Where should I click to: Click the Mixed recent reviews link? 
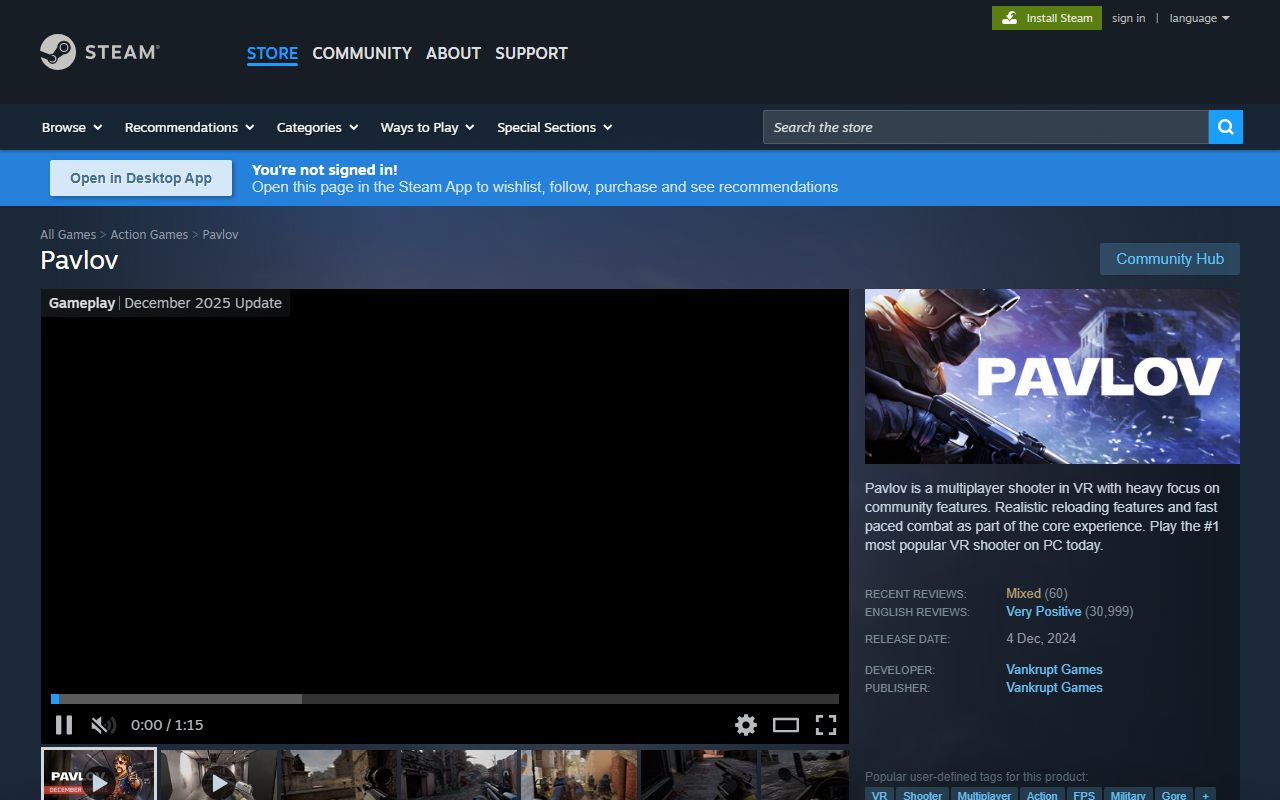click(1023, 593)
